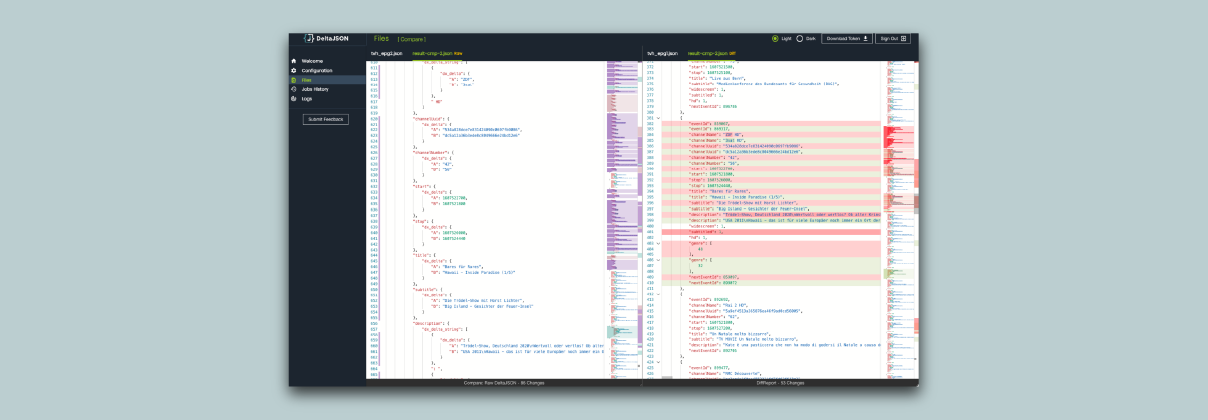Screen dimensions: 1208x420
Task: Open Jobs History clock icon
Action: click(x=294, y=89)
